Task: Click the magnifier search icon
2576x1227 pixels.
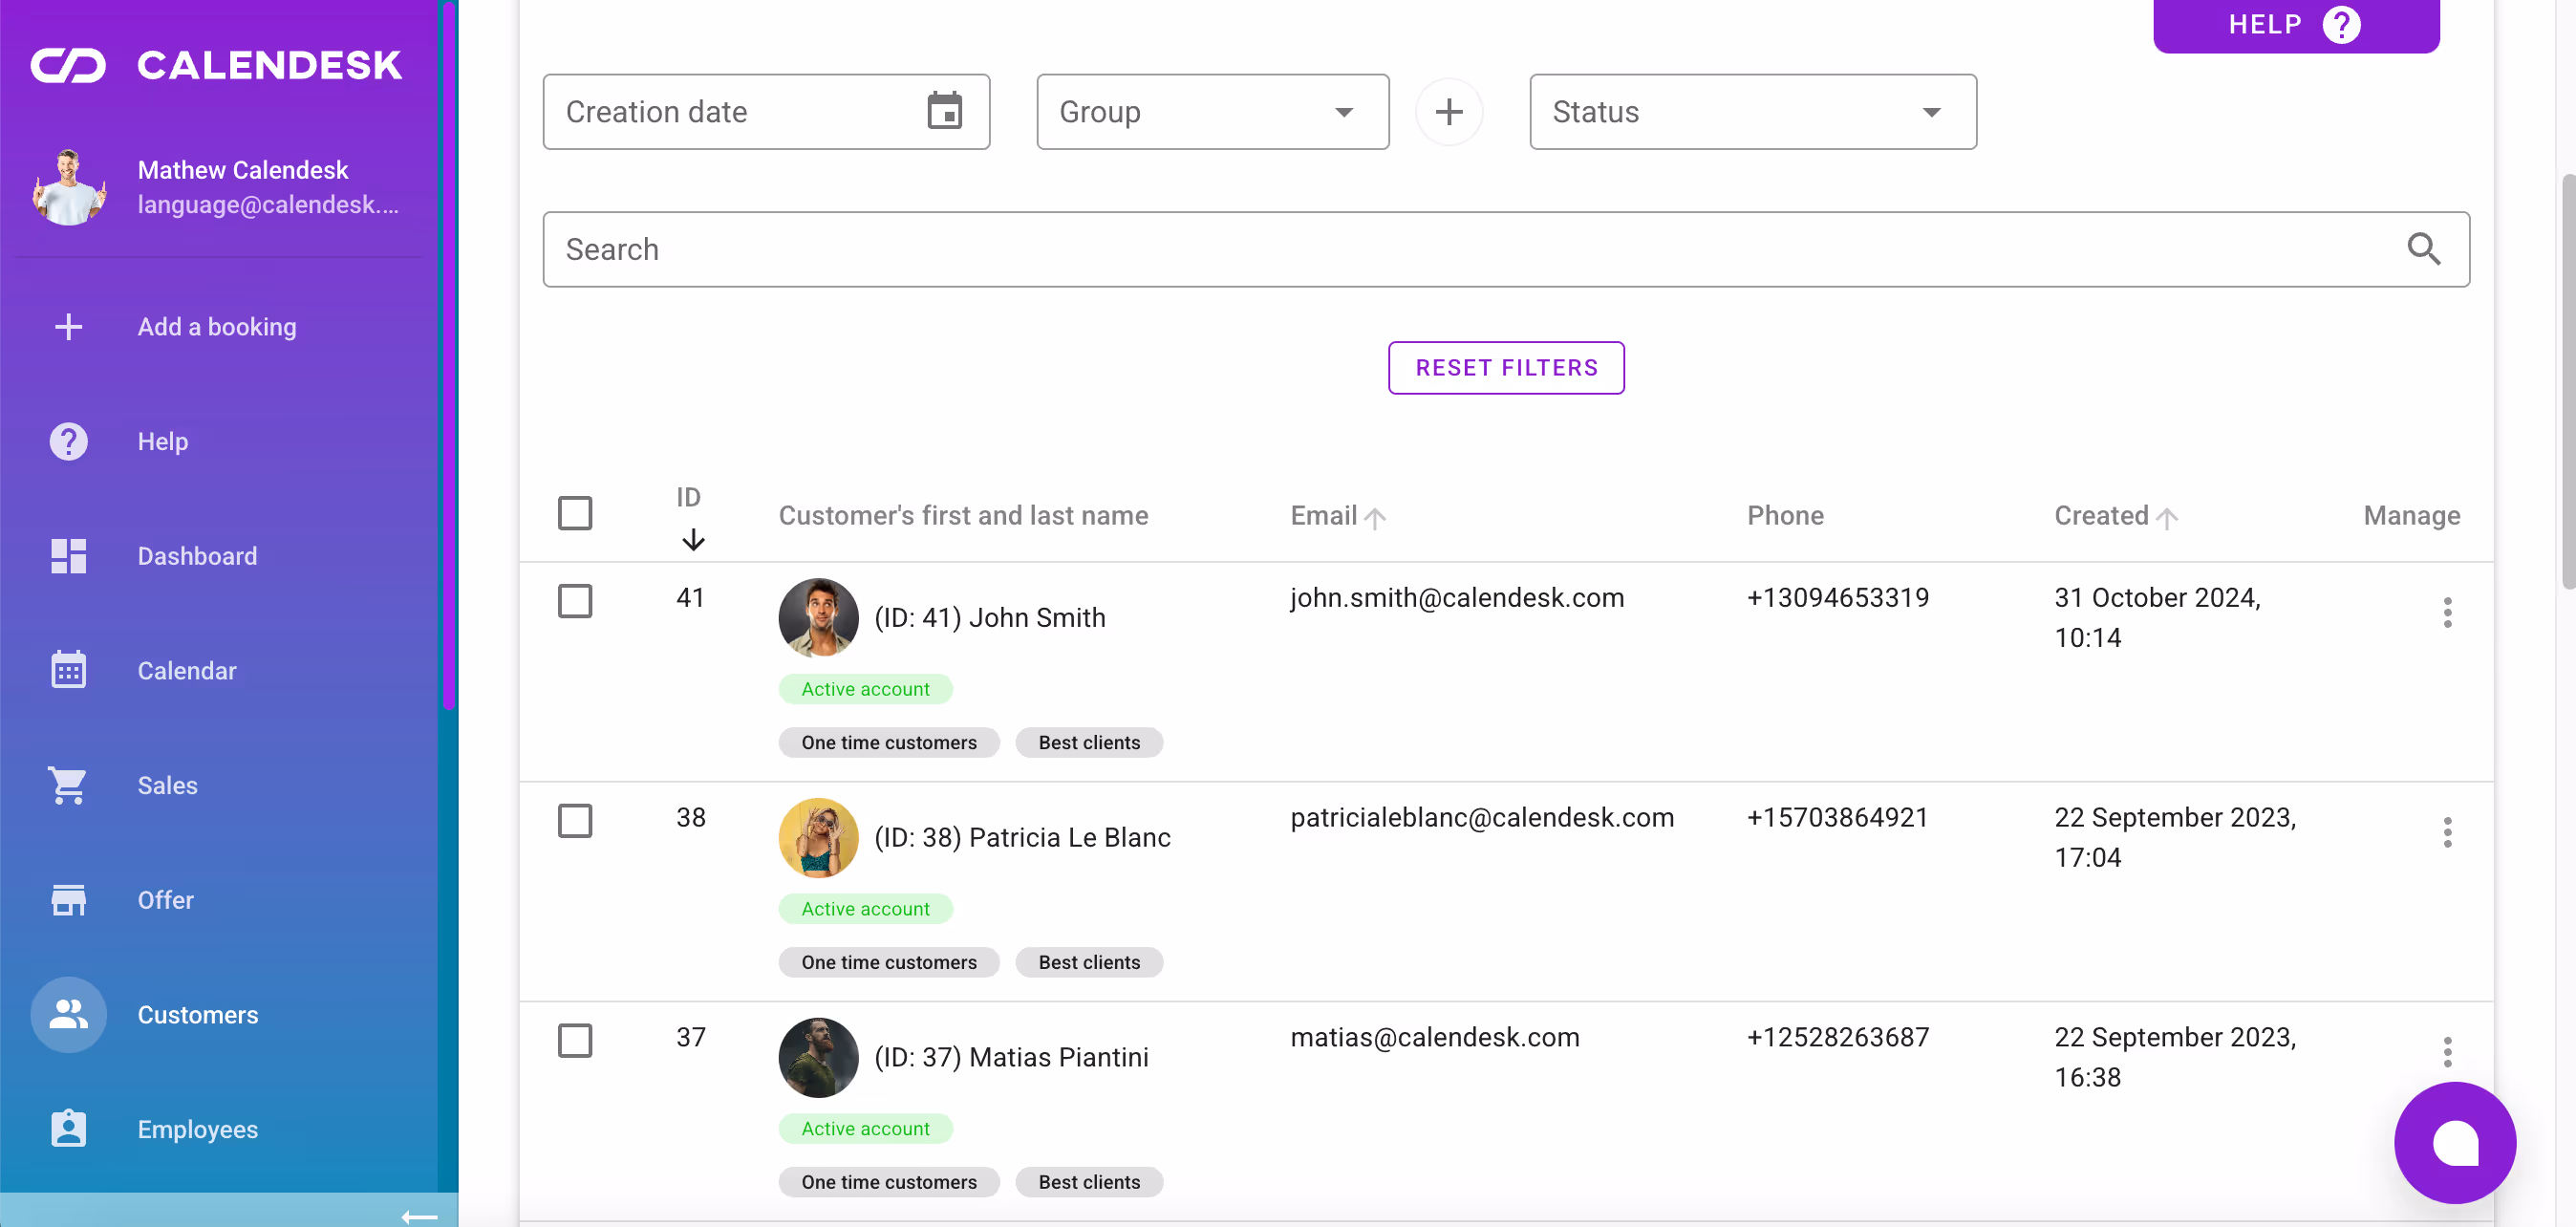Action: point(2423,249)
